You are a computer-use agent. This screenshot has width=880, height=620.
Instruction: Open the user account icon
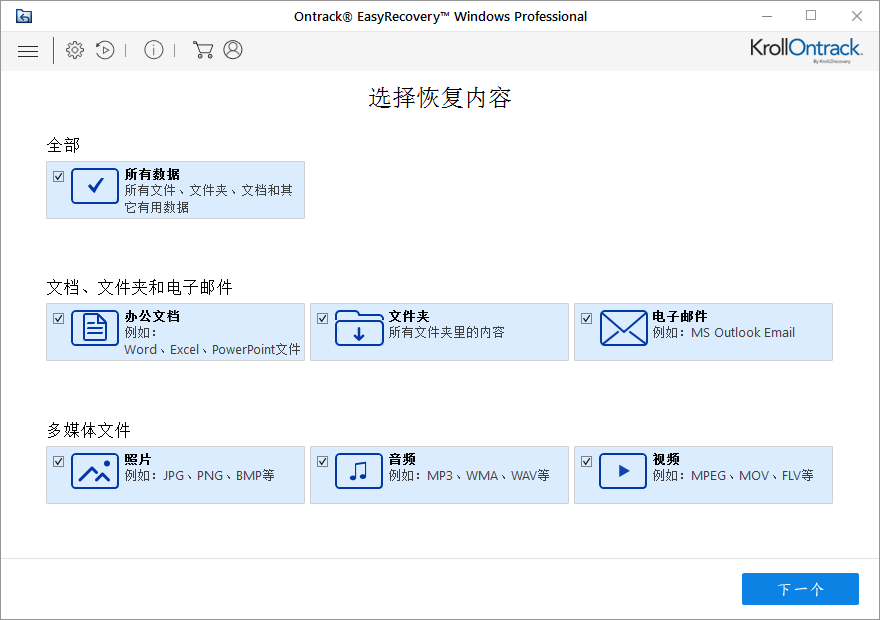tap(233, 50)
